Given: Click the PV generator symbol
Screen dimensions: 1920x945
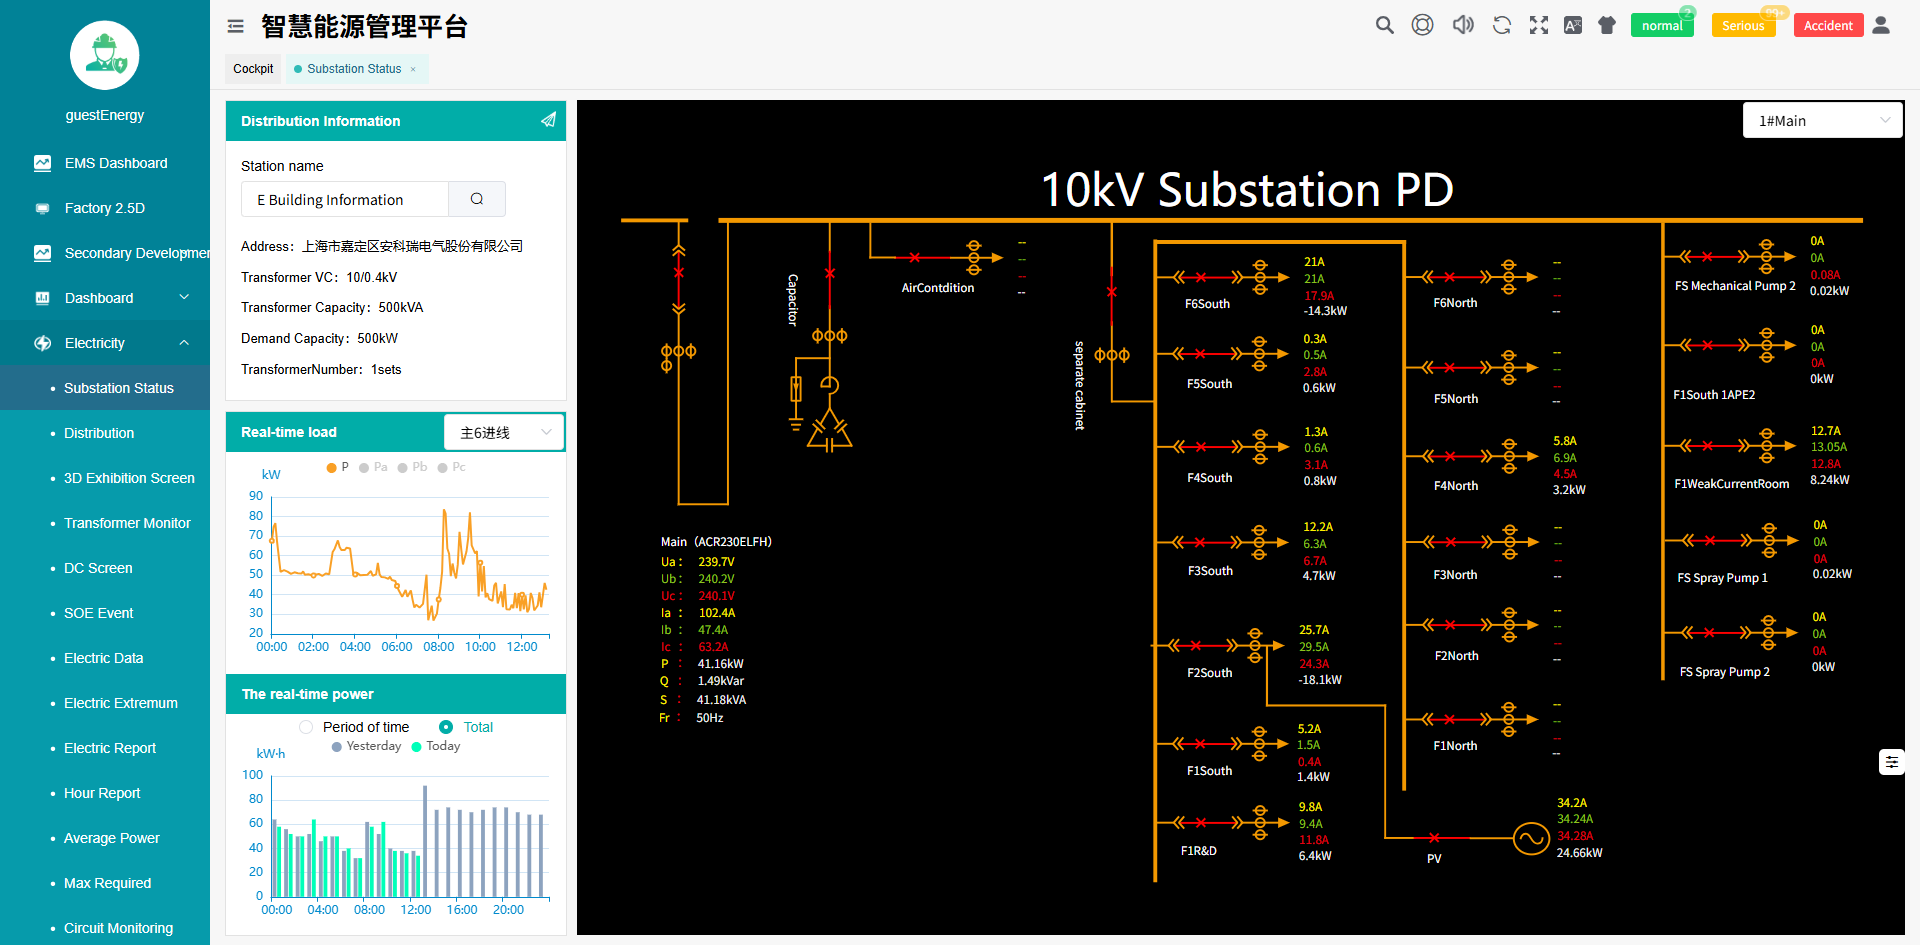Looking at the screenshot, I should [x=1531, y=838].
